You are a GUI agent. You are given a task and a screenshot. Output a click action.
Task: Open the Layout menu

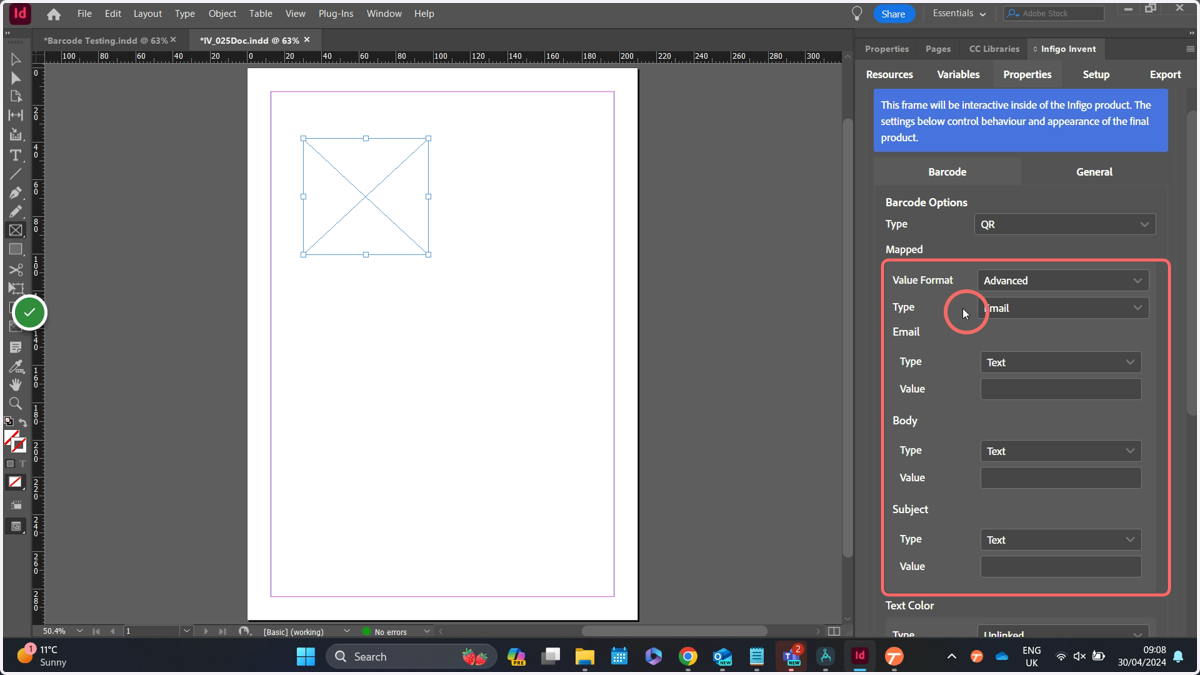[147, 14]
